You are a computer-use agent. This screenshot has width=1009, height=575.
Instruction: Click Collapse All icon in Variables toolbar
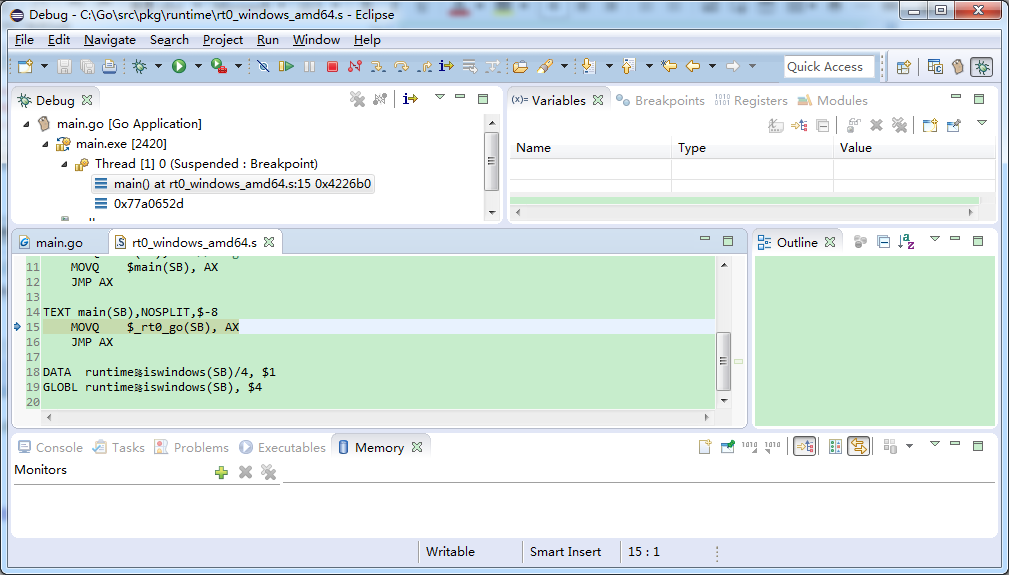coord(822,125)
